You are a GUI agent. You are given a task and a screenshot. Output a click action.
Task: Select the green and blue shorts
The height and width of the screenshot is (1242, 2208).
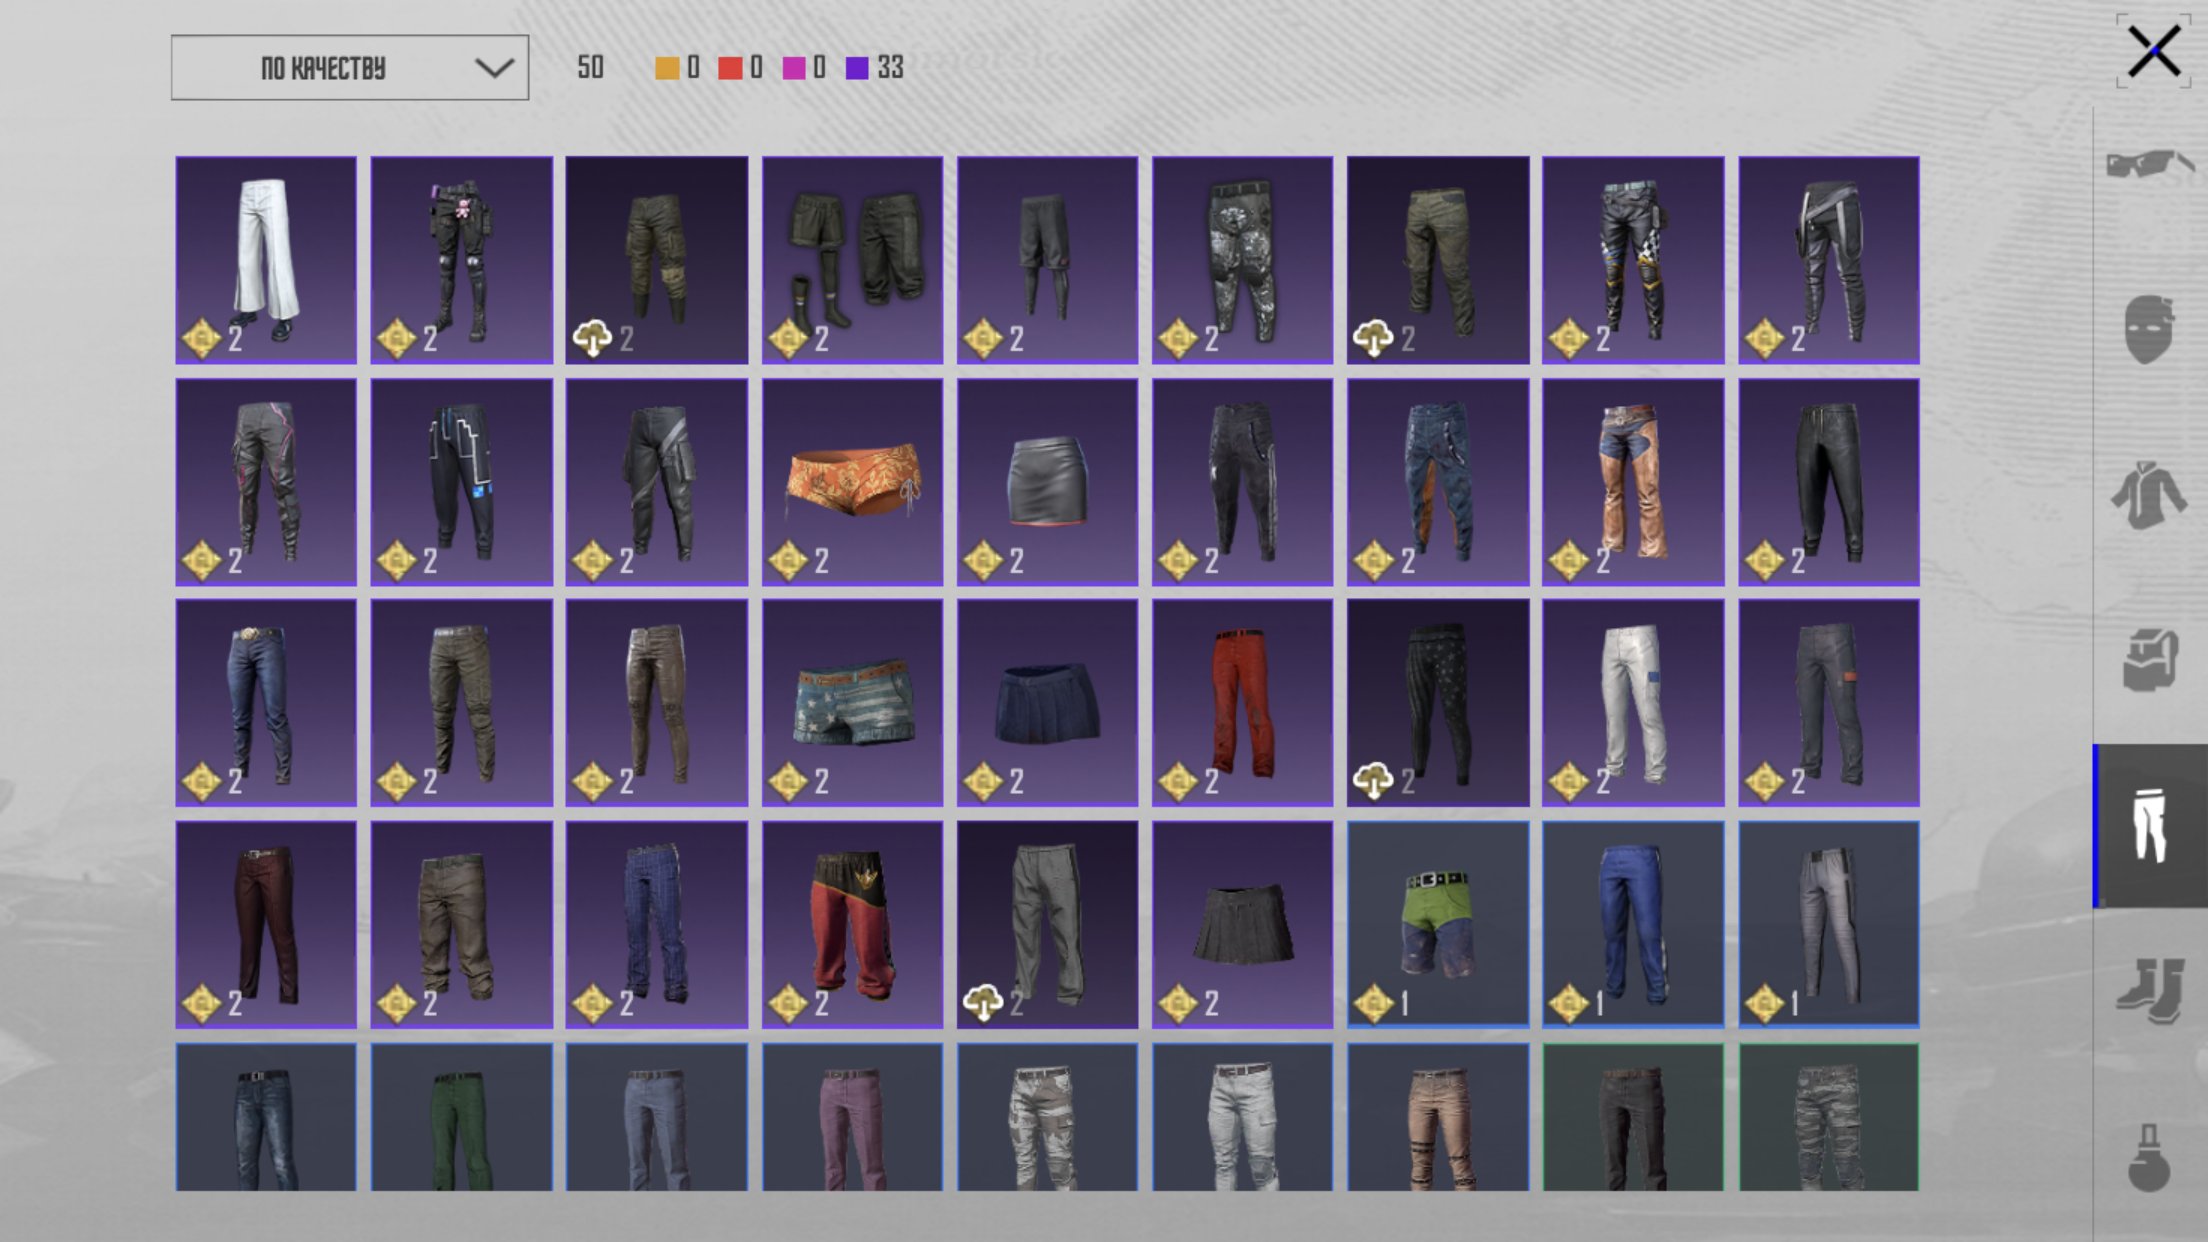(x=1438, y=925)
